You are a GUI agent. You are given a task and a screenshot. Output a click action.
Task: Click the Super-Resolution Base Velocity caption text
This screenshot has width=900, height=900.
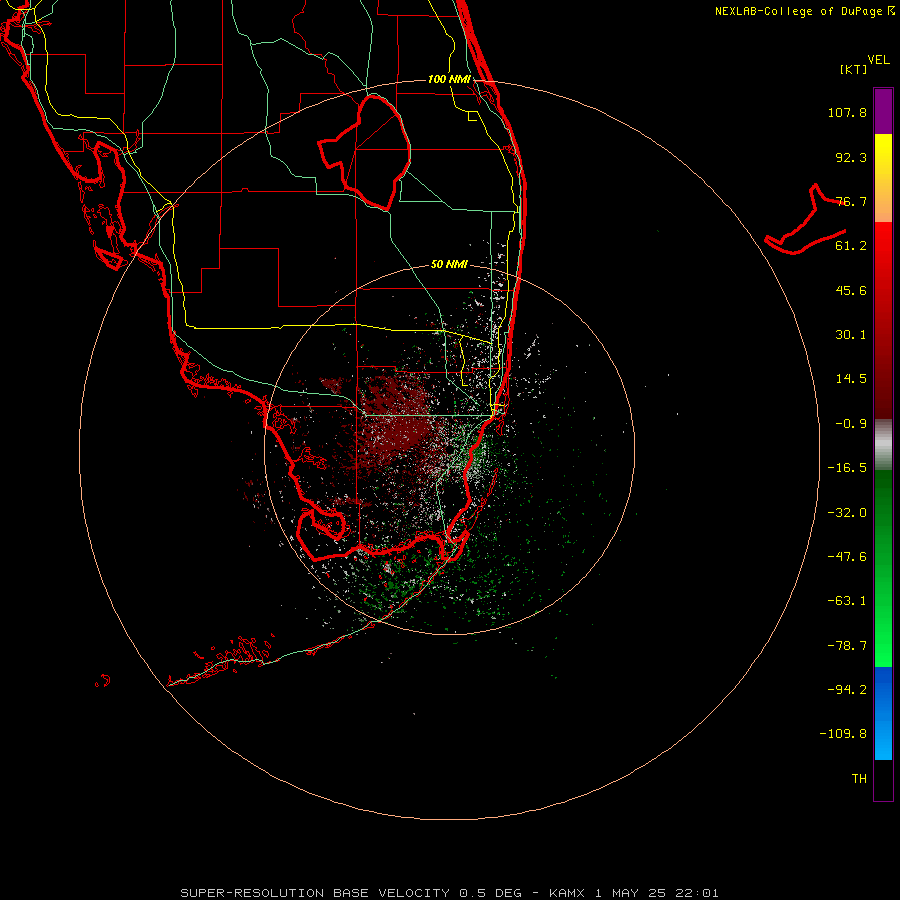[x=449, y=893]
